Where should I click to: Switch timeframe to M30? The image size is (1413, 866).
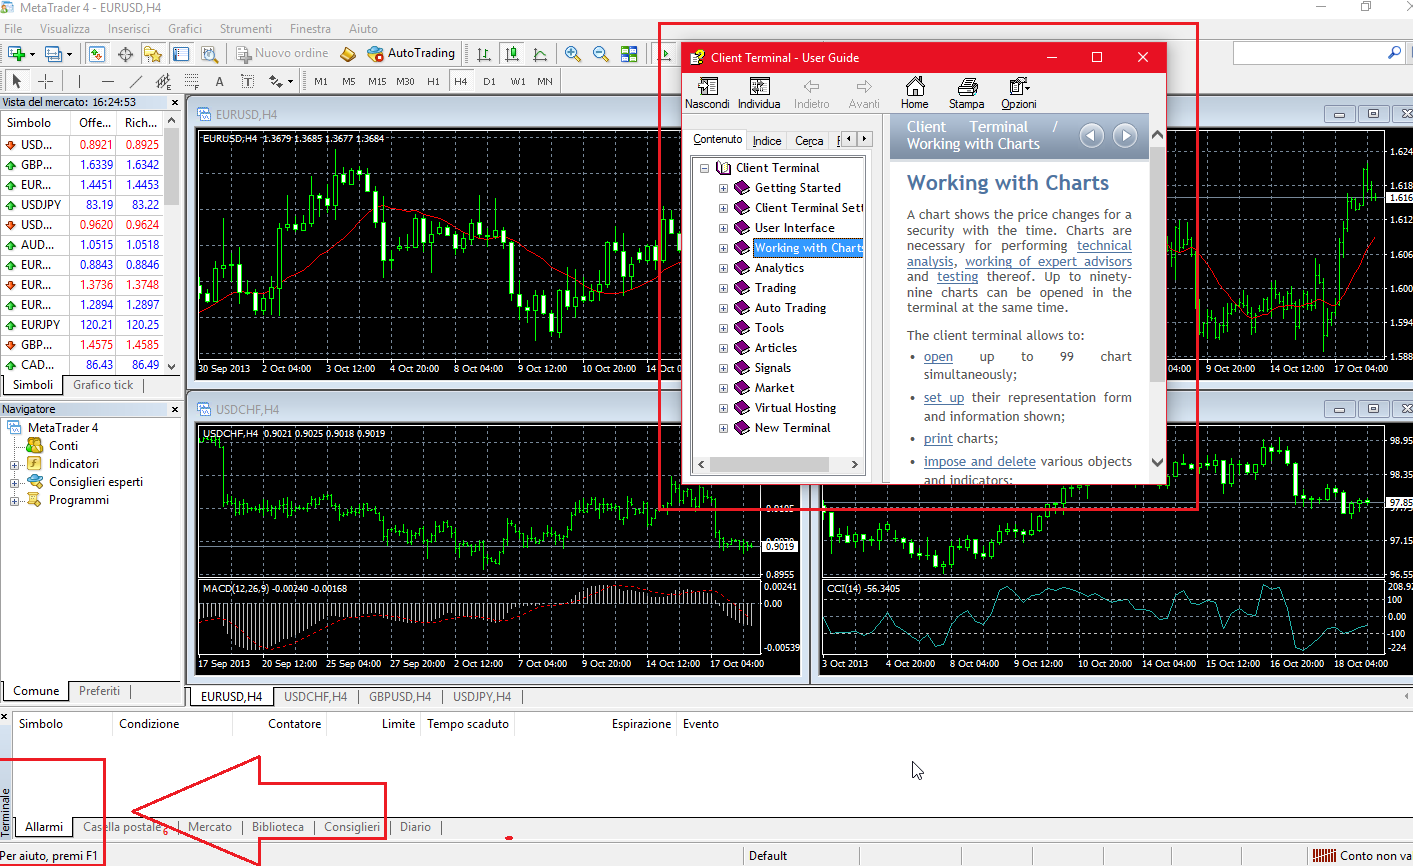coord(405,81)
